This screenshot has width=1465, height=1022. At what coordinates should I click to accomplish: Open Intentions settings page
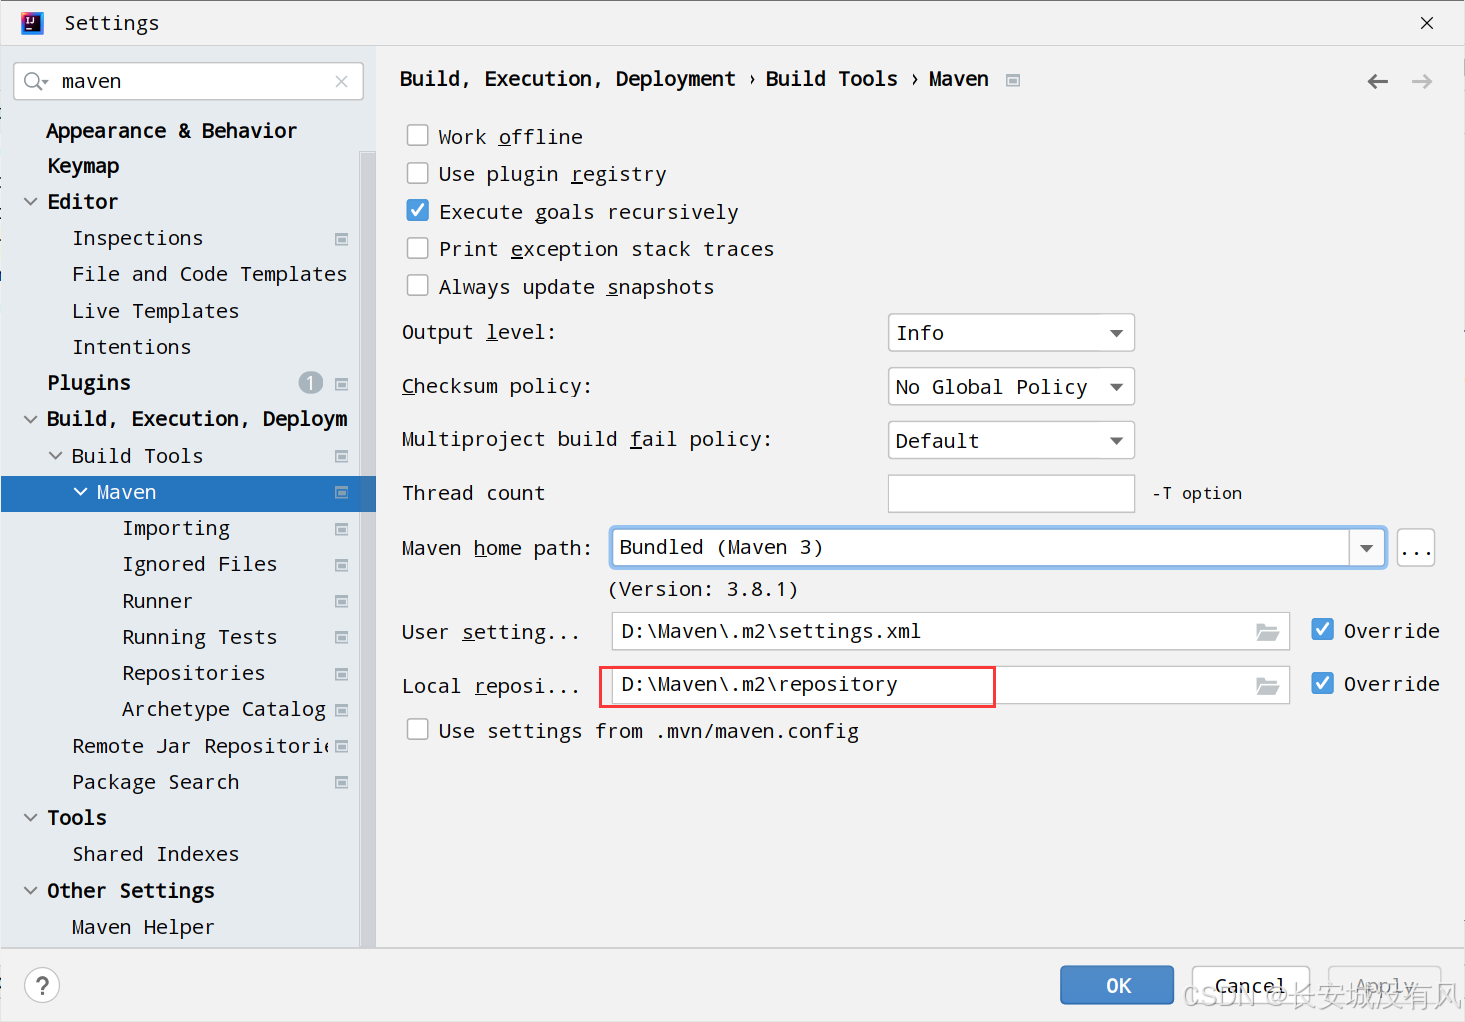(132, 347)
